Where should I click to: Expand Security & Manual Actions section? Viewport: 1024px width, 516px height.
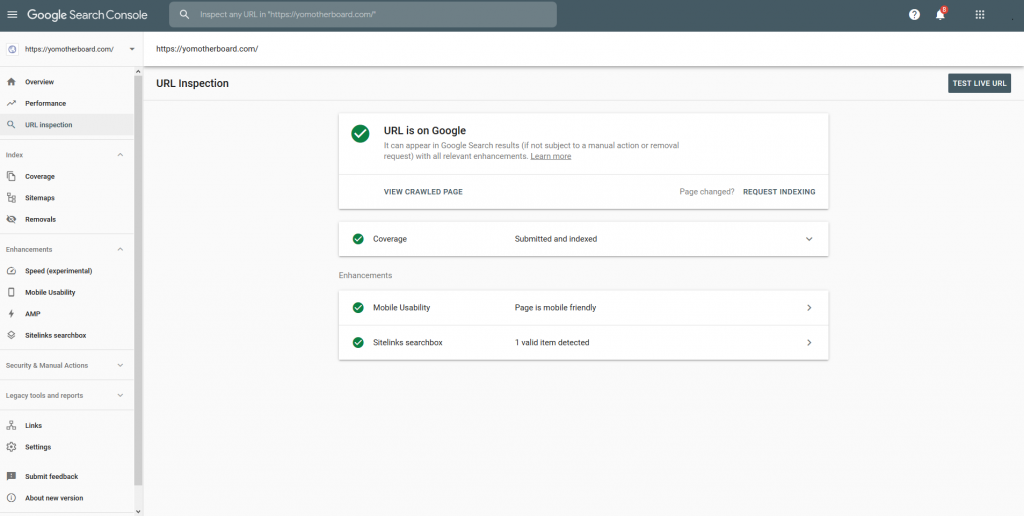120,366
